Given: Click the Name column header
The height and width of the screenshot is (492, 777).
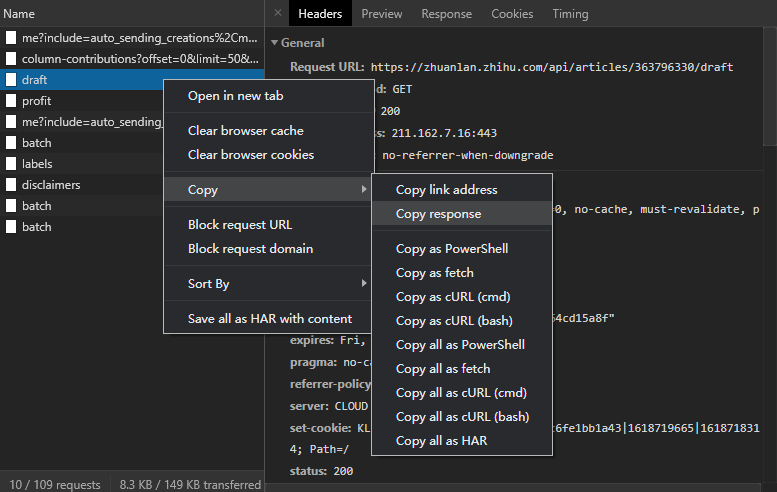Looking at the screenshot, I should pyautogui.click(x=19, y=14).
